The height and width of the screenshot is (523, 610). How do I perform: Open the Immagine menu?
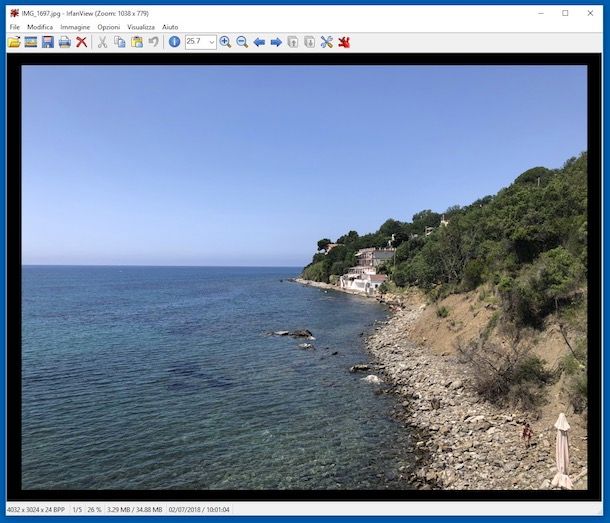click(x=75, y=27)
